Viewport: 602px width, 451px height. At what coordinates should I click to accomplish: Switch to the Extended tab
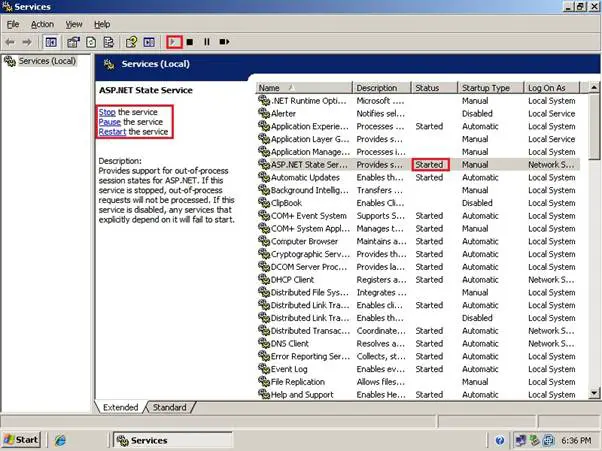coord(120,407)
